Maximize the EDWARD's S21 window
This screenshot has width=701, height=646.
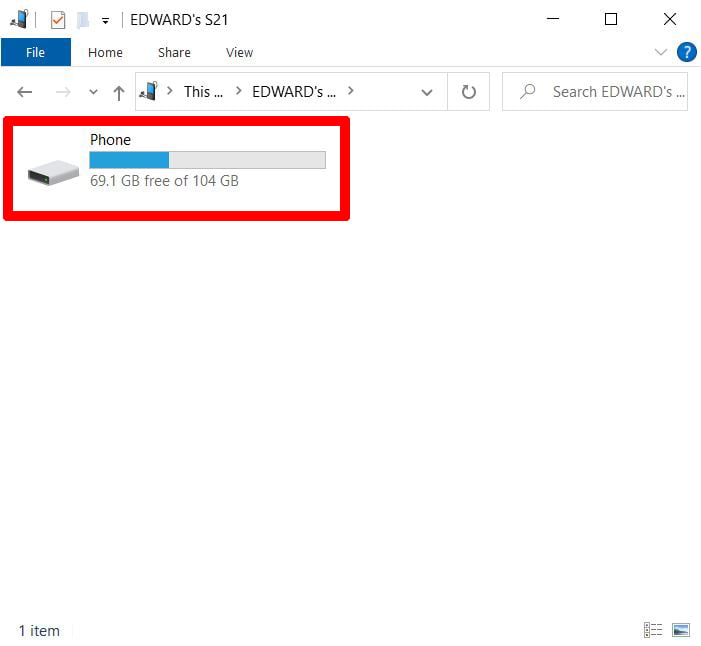(x=611, y=19)
